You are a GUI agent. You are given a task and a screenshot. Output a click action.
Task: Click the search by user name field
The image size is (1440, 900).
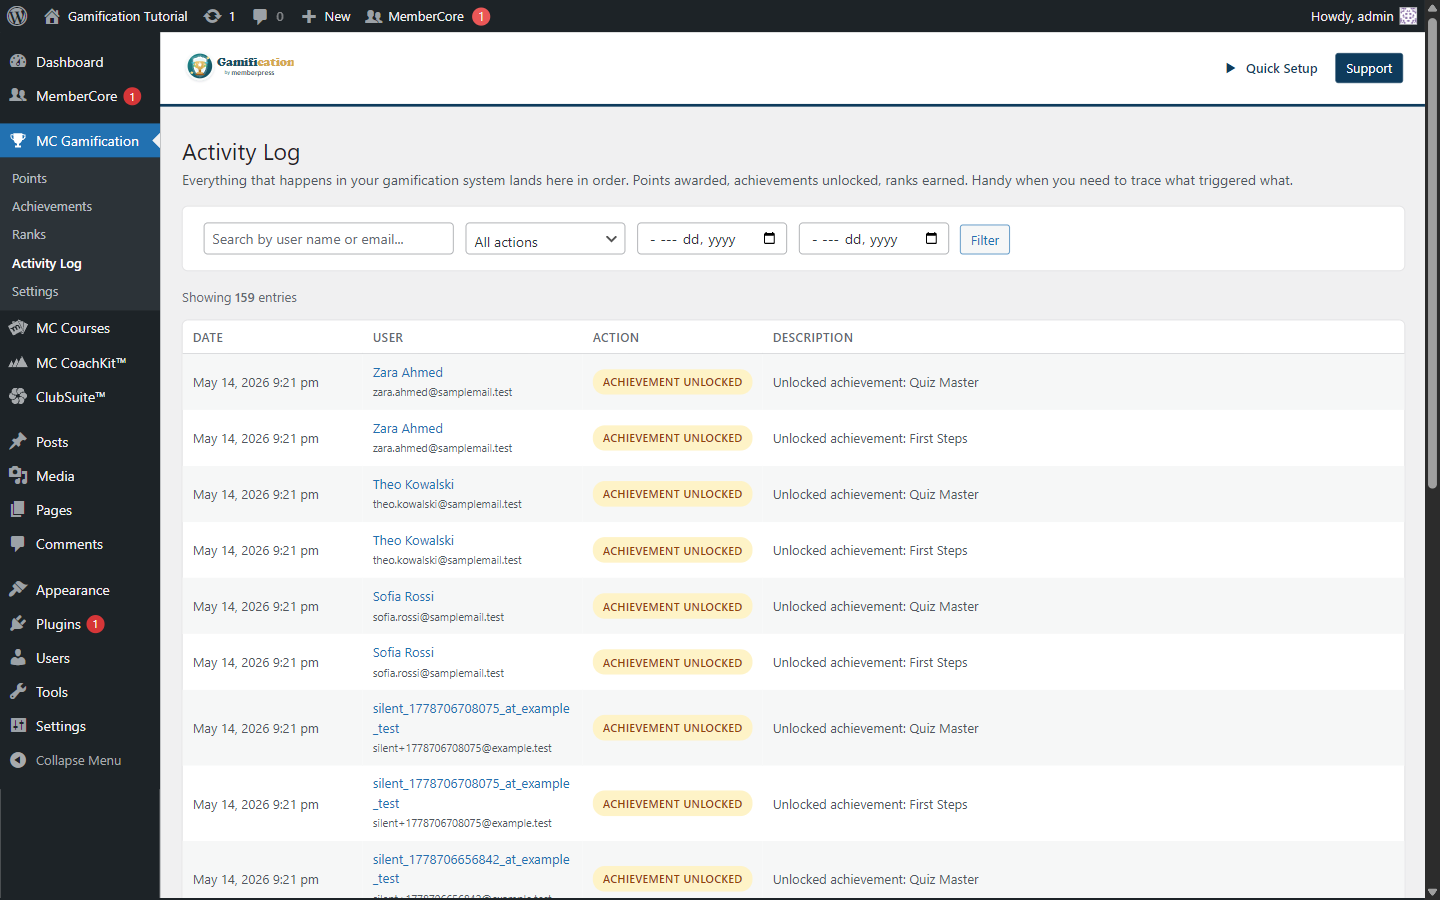pyautogui.click(x=328, y=239)
